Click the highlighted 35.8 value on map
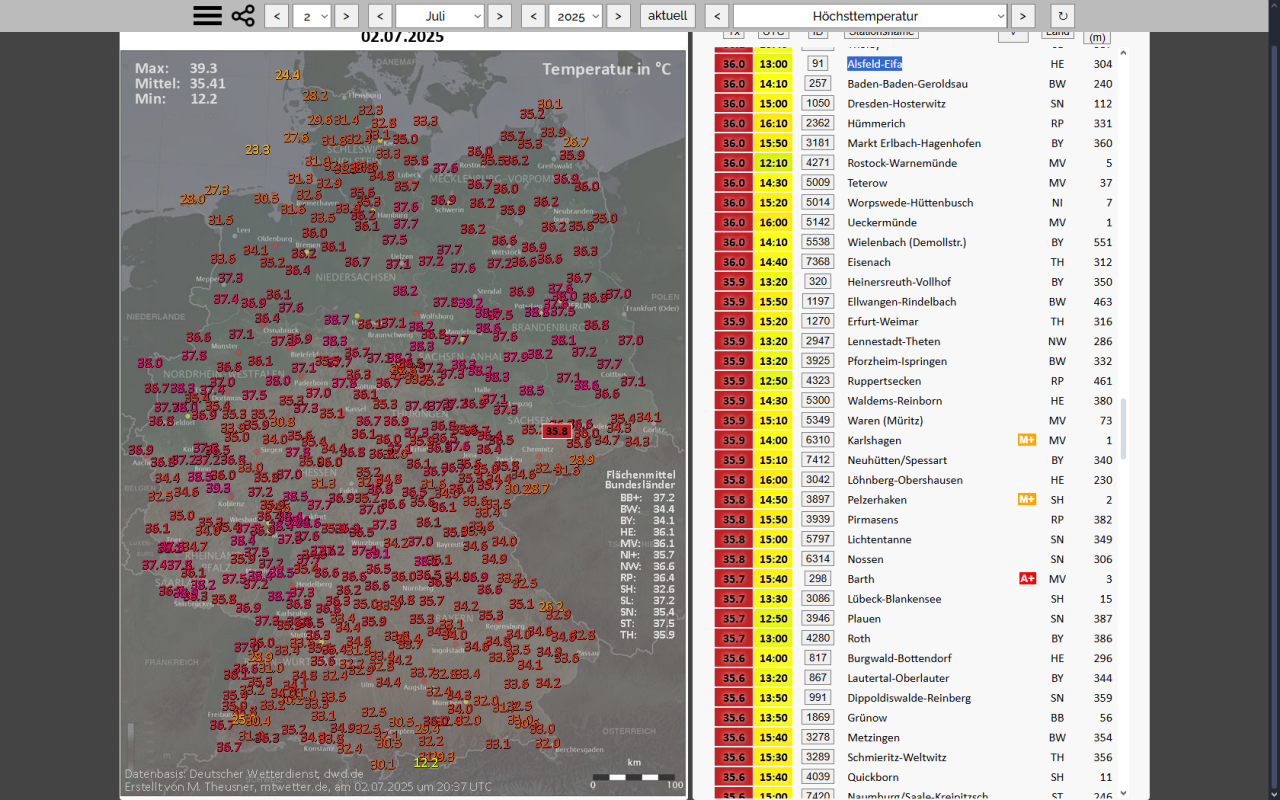Image resolution: width=1280 pixels, height=800 pixels. click(557, 432)
